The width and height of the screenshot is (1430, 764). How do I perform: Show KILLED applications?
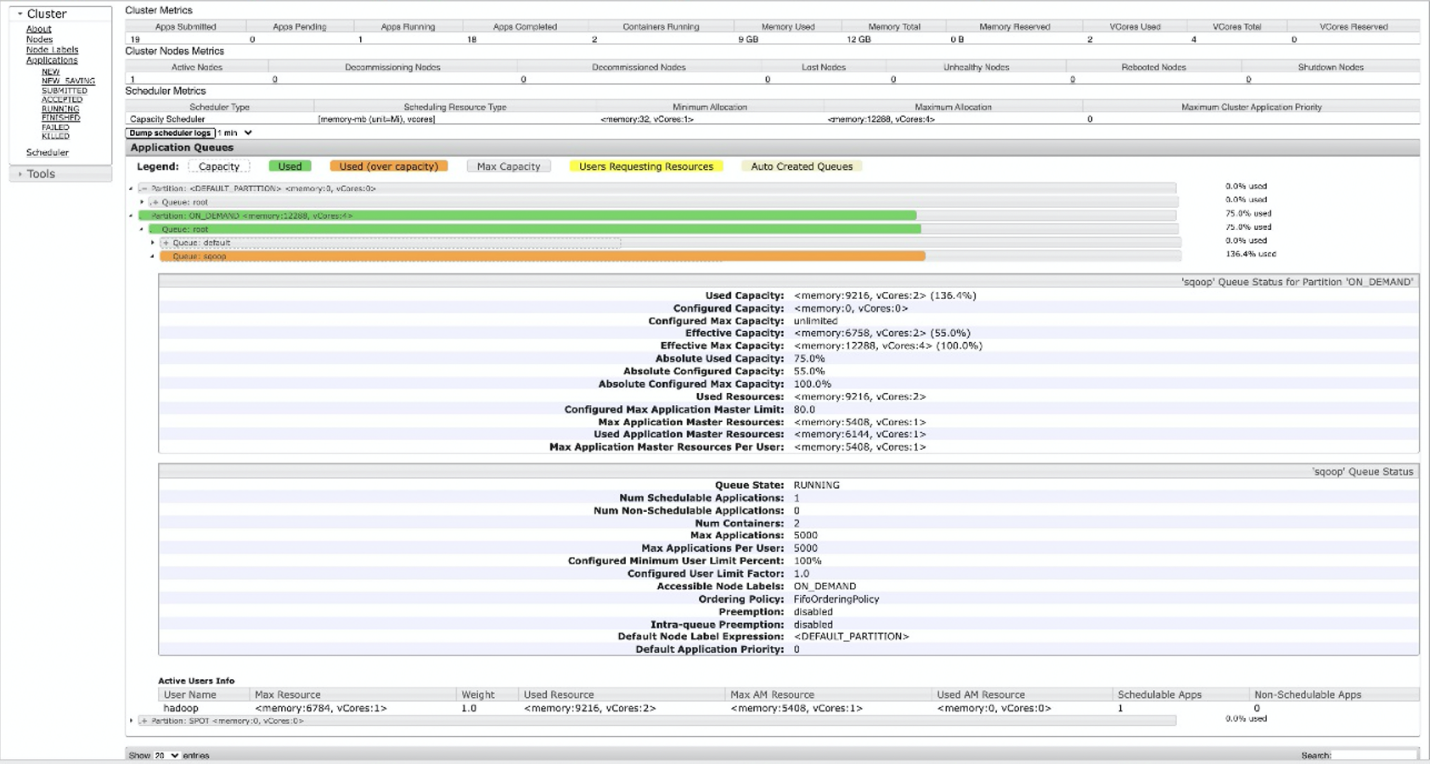[x=56, y=136]
